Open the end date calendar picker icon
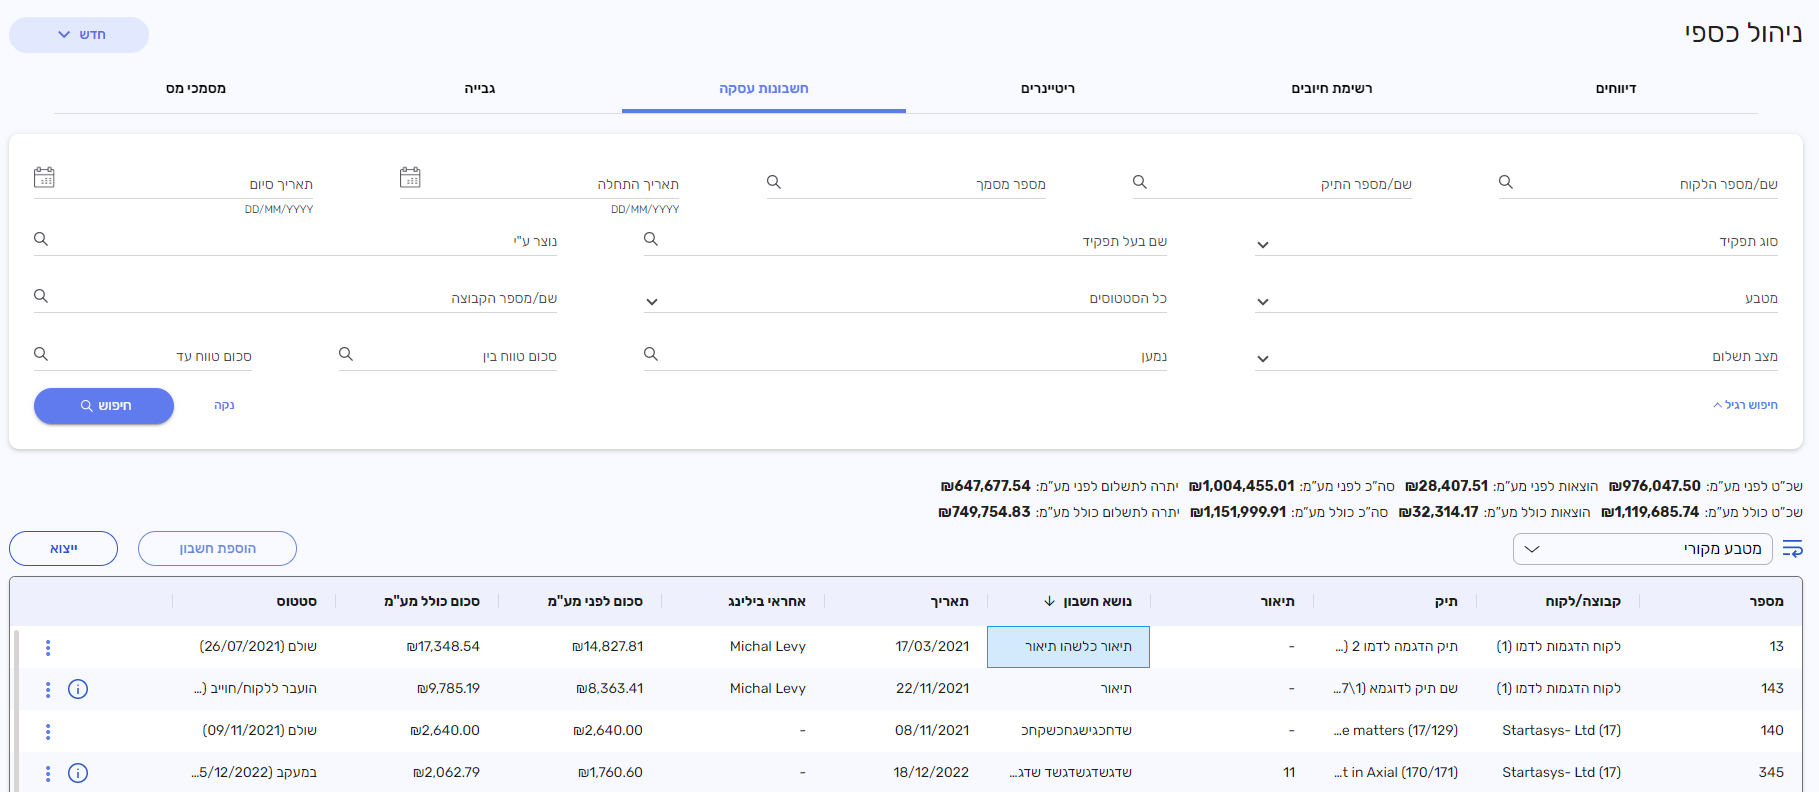The image size is (1819, 792). coord(44,178)
